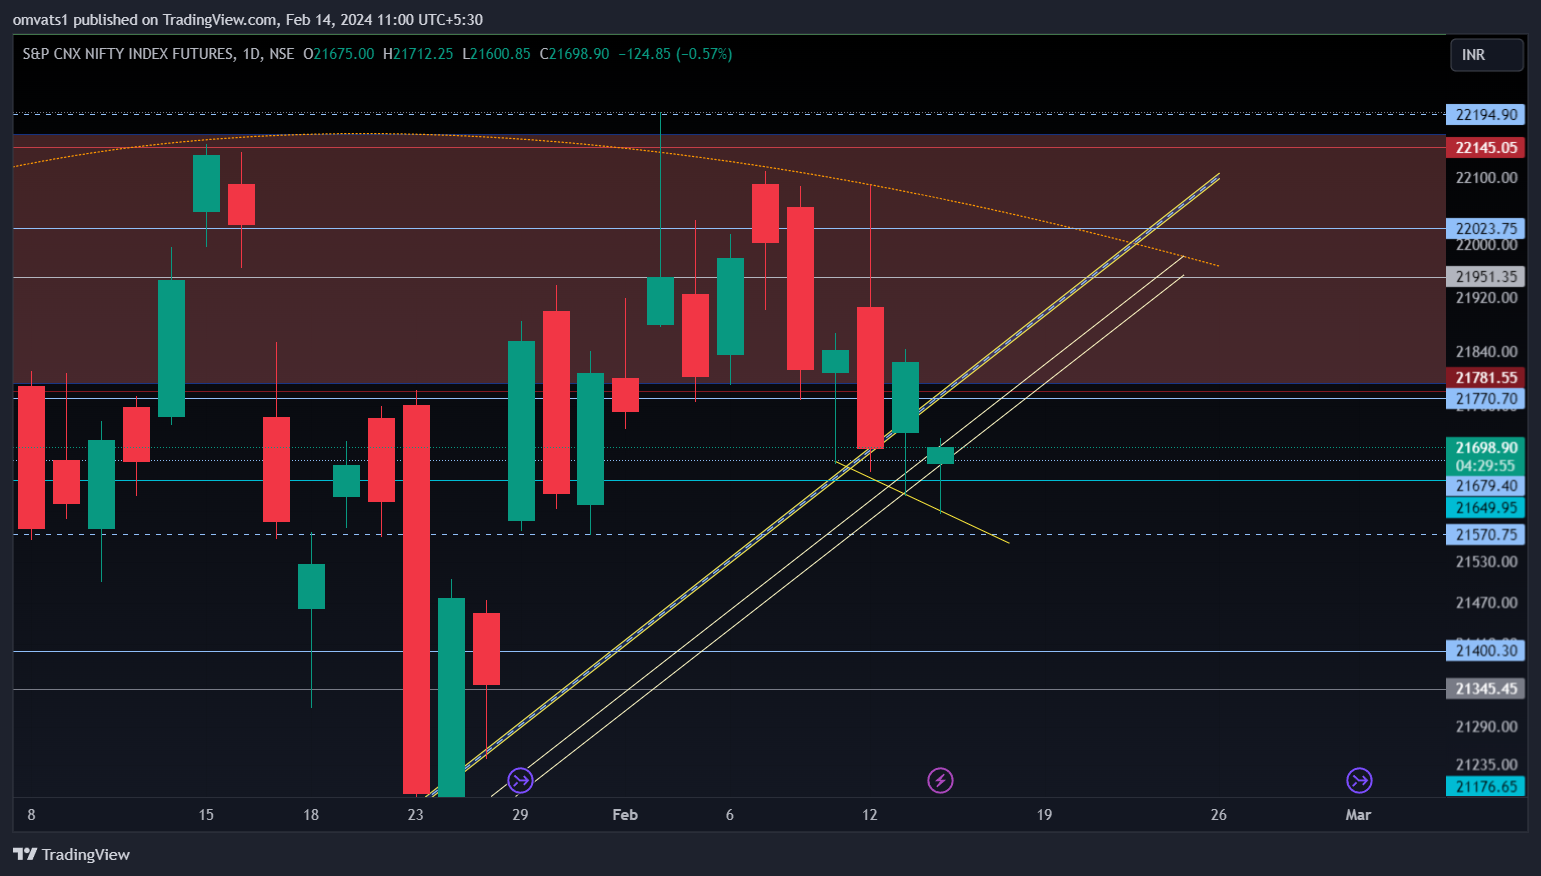Click the purple lightning event icon near Feb 14
1541x876 pixels.
click(x=940, y=780)
